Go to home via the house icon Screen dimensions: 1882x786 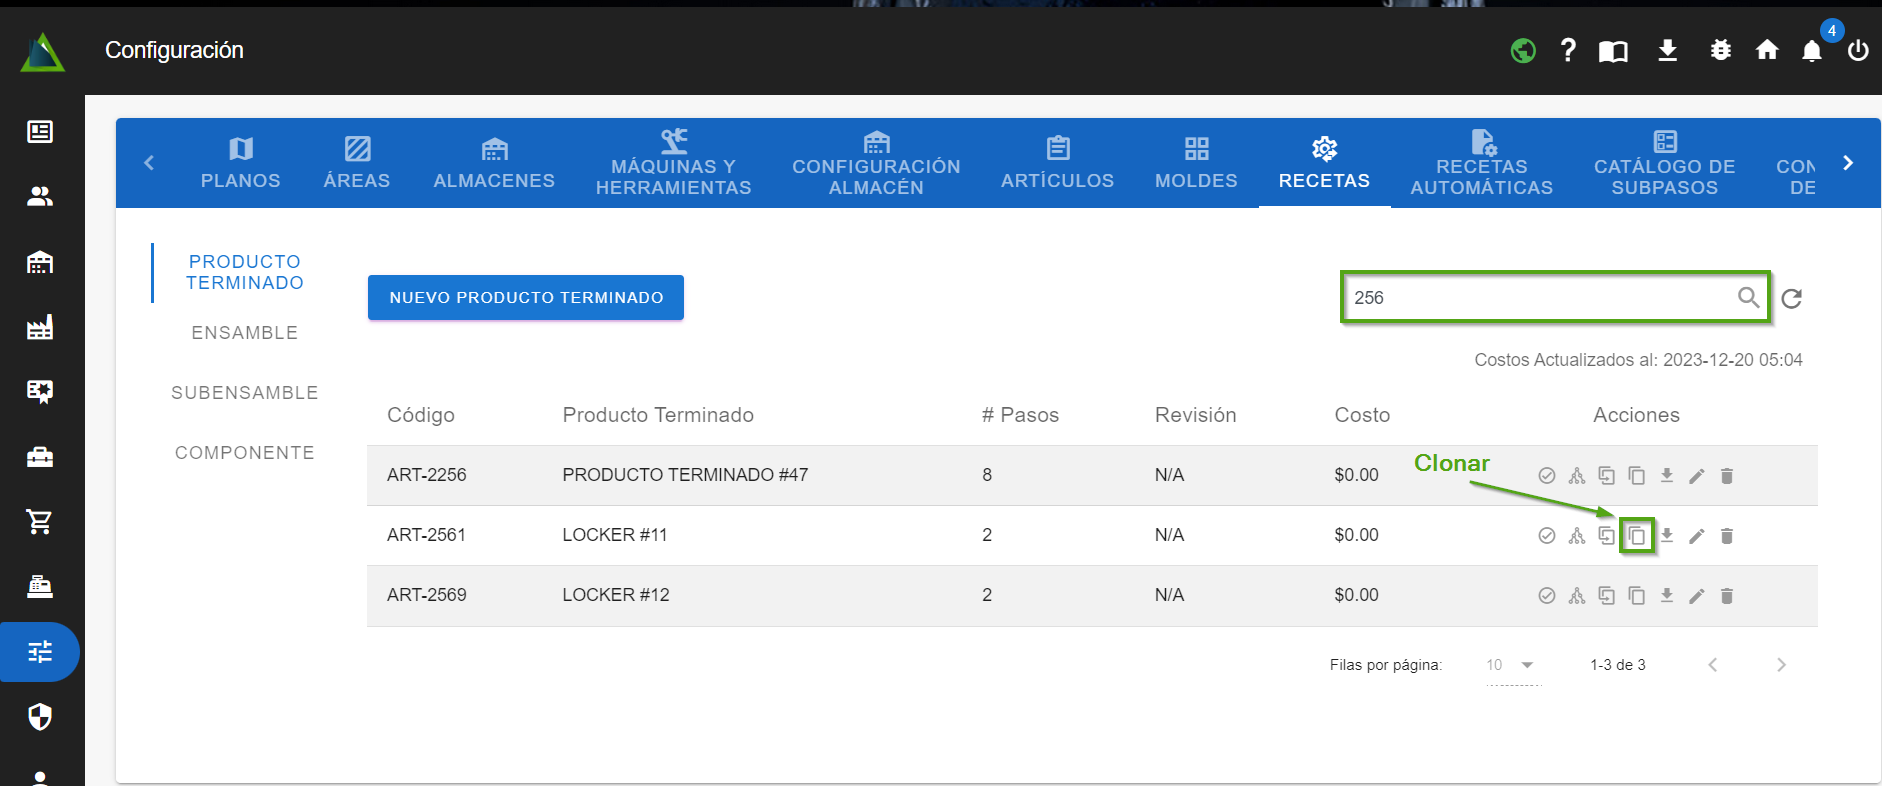pyautogui.click(x=1767, y=51)
